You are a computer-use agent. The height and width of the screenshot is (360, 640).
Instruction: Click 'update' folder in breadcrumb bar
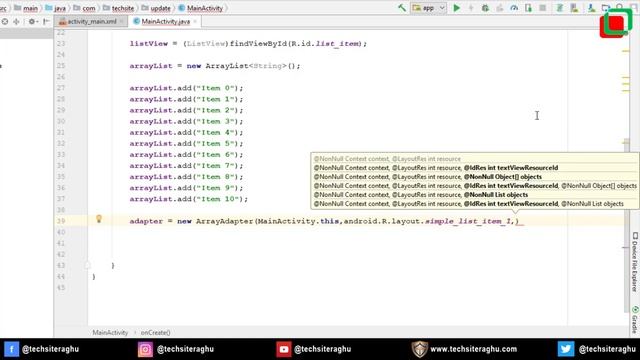tap(156, 8)
